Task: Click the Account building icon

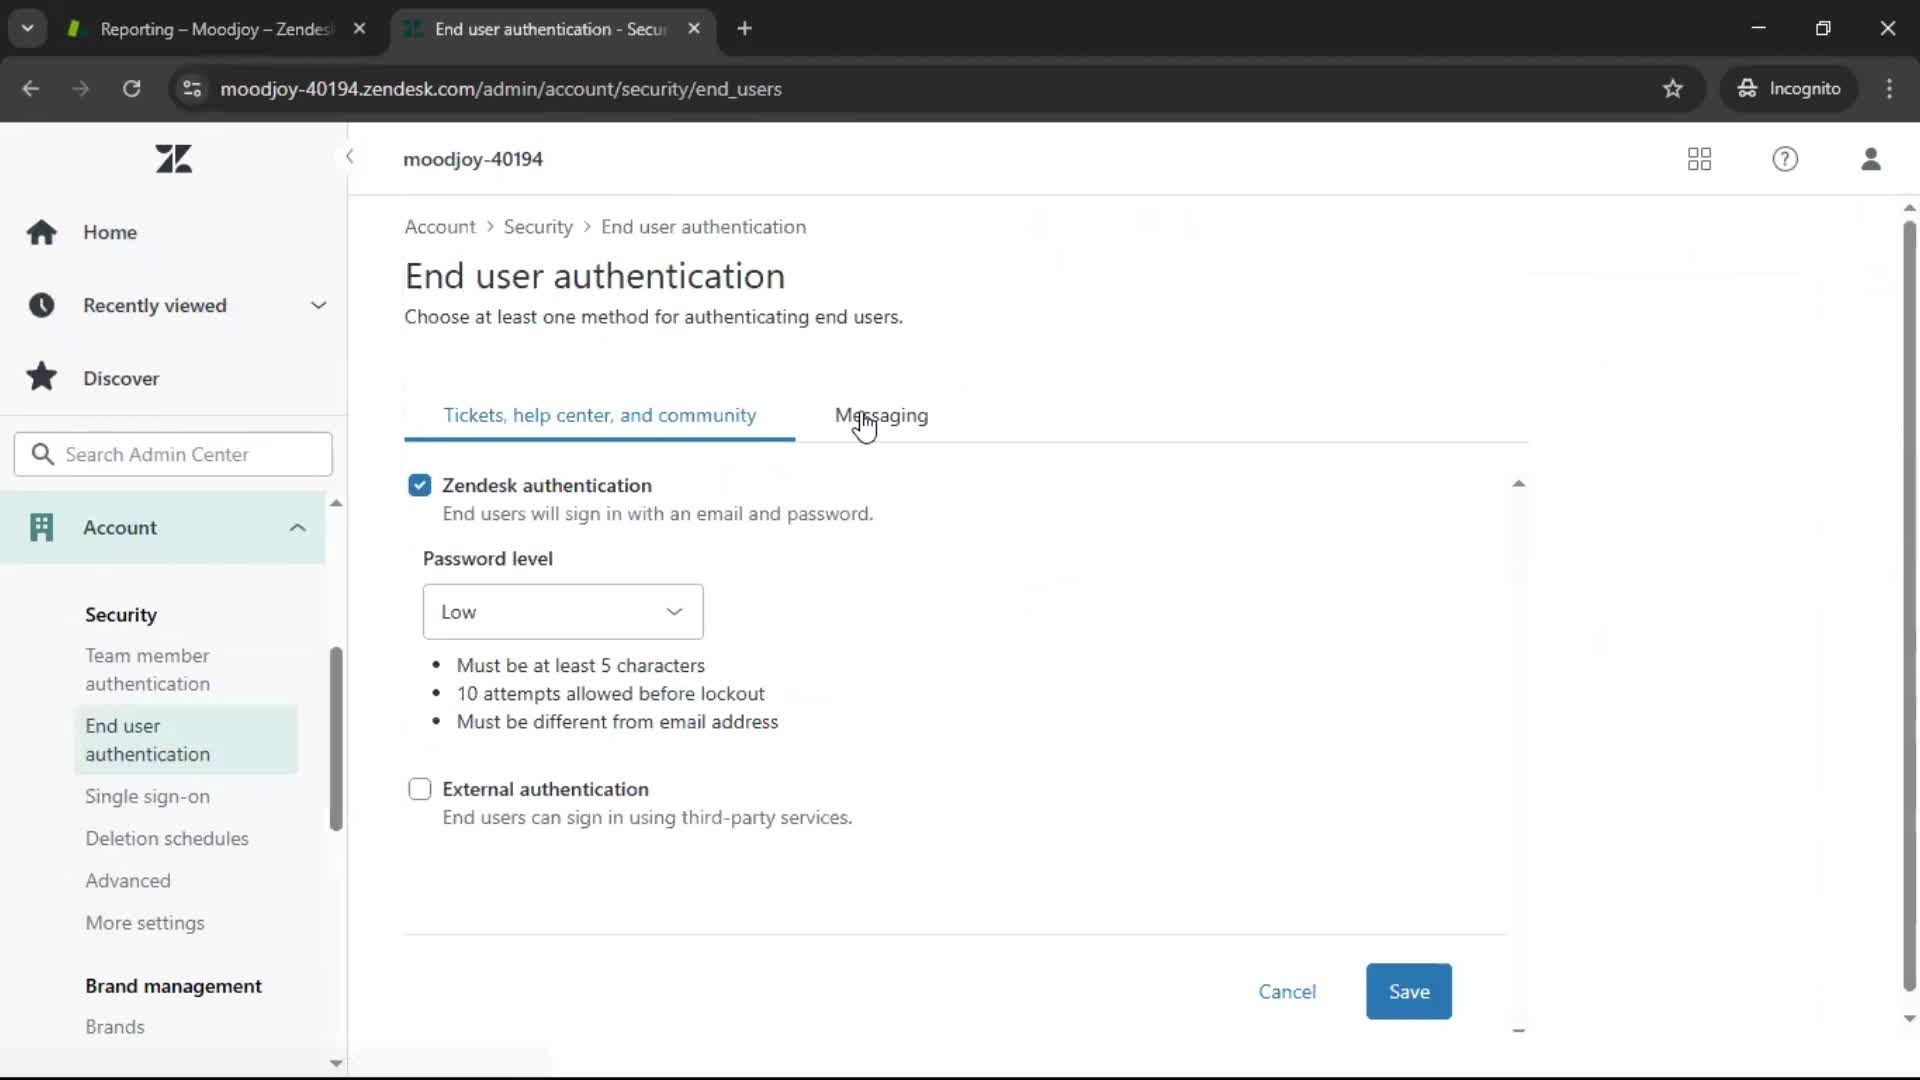Action: pyautogui.click(x=42, y=527)
